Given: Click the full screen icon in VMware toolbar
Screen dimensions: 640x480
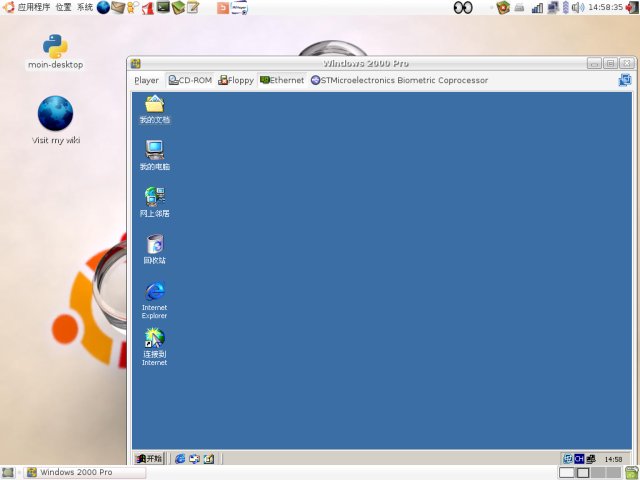Looking at the screenshot, I should pyautogui.click(x=624, y=80).
